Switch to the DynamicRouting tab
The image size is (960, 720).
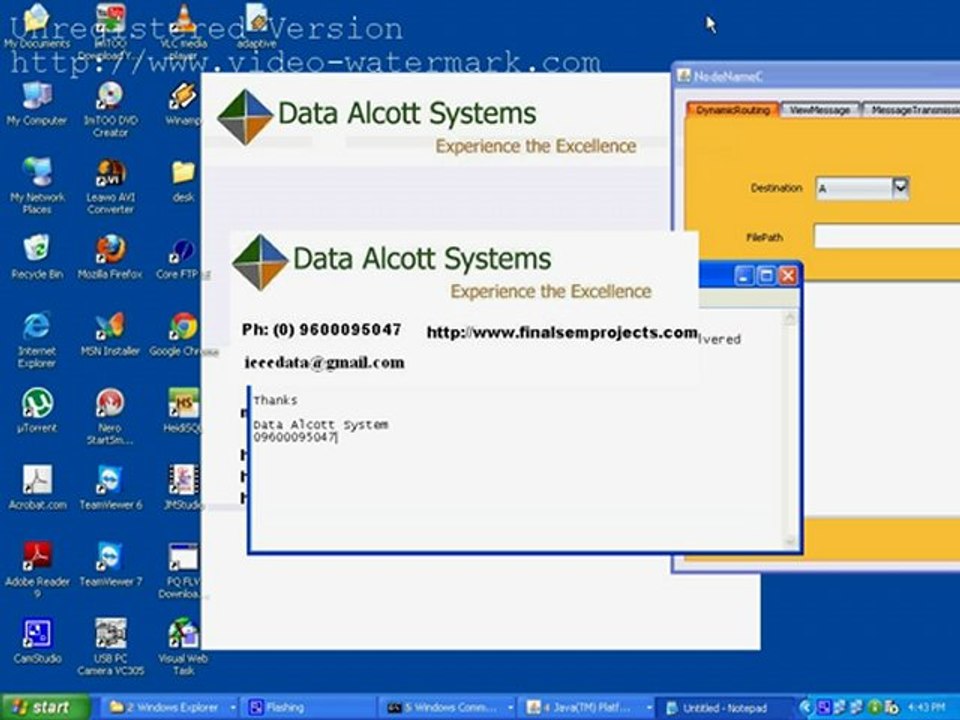[x=732, y=110]
